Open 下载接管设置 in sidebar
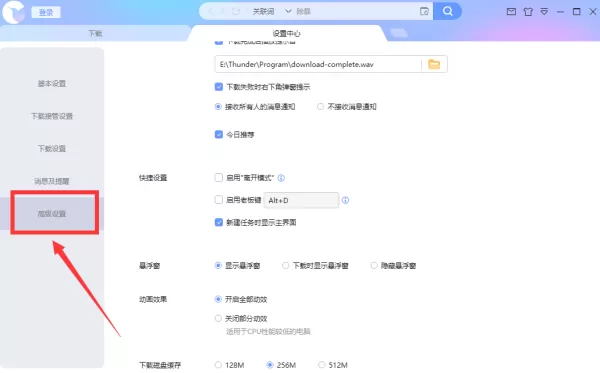600x373 pixels. [52, 116]
